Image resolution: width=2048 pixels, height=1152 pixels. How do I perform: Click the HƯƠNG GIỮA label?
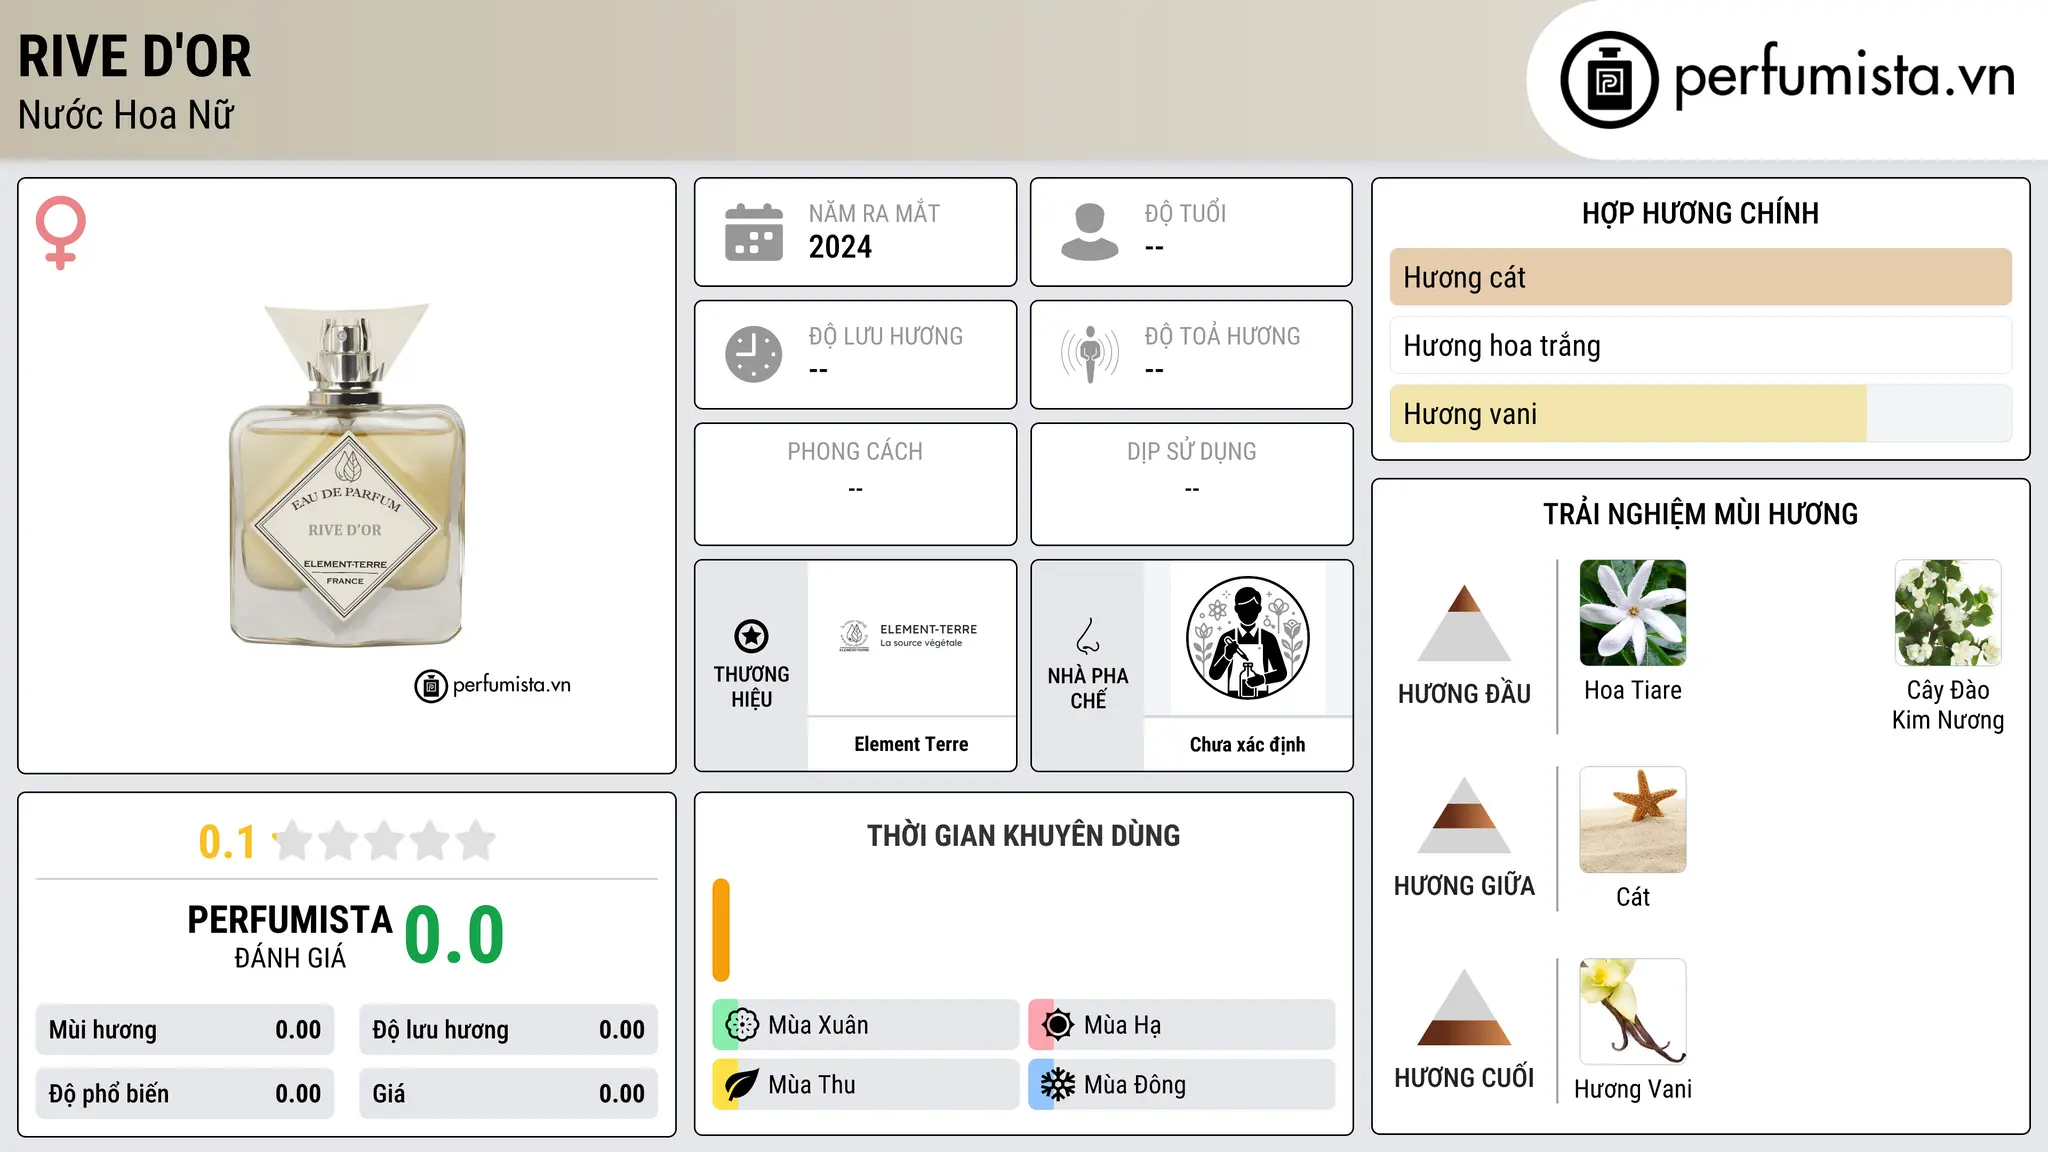1464,886
